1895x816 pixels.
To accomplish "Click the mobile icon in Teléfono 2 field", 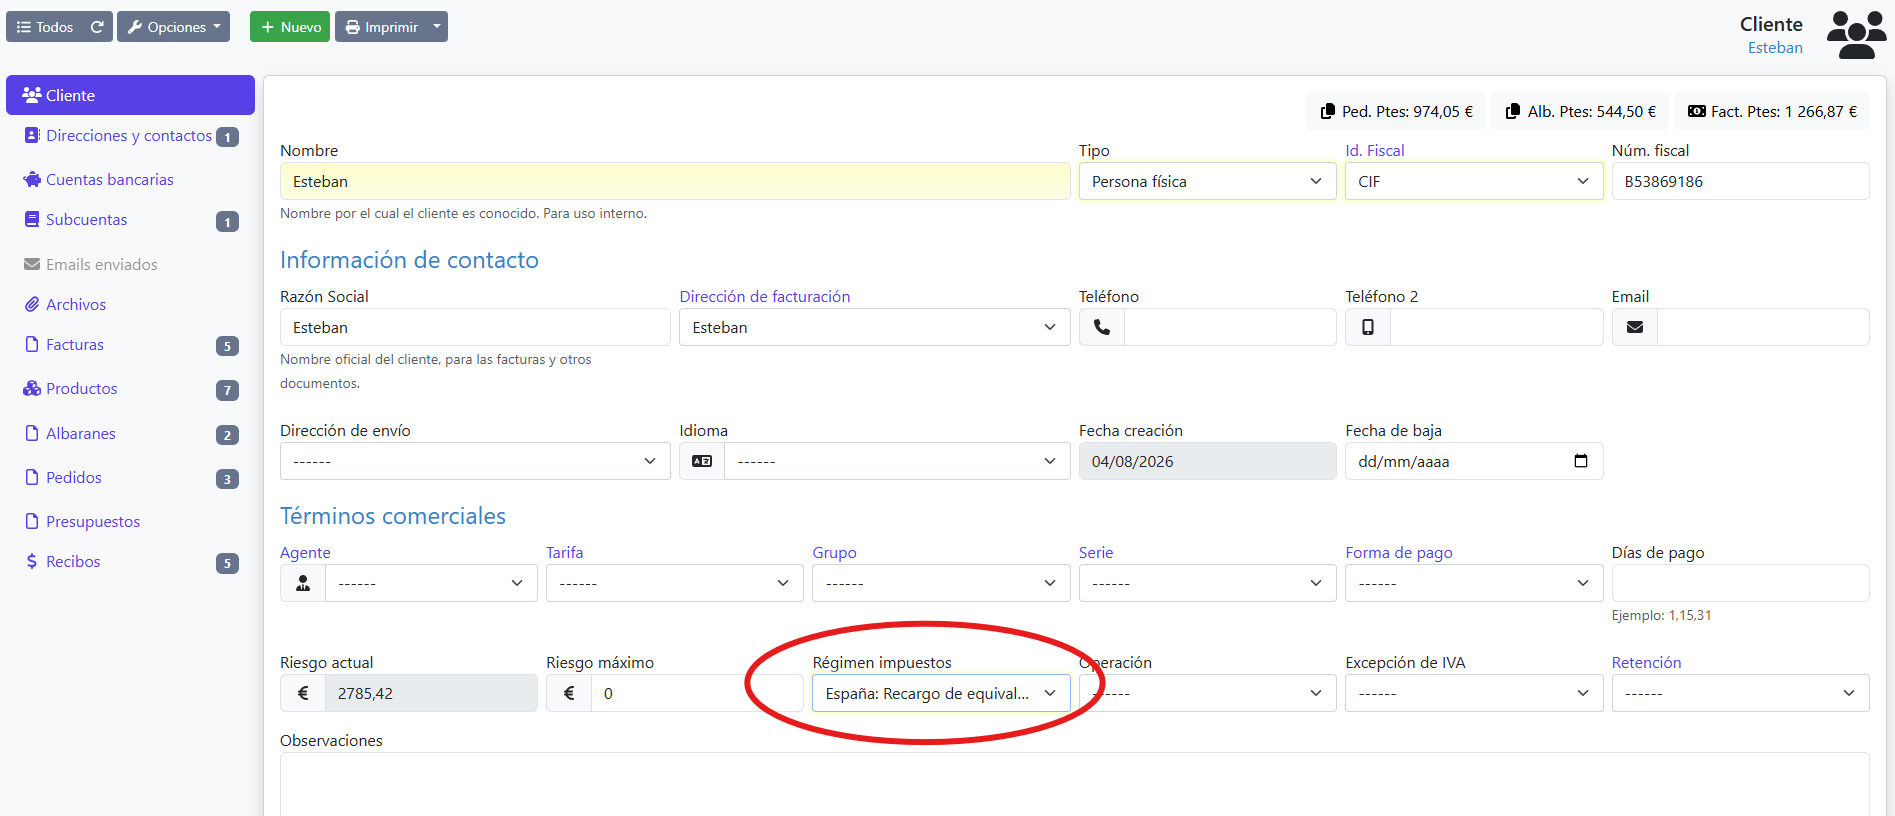I will tap(1368, 327).
